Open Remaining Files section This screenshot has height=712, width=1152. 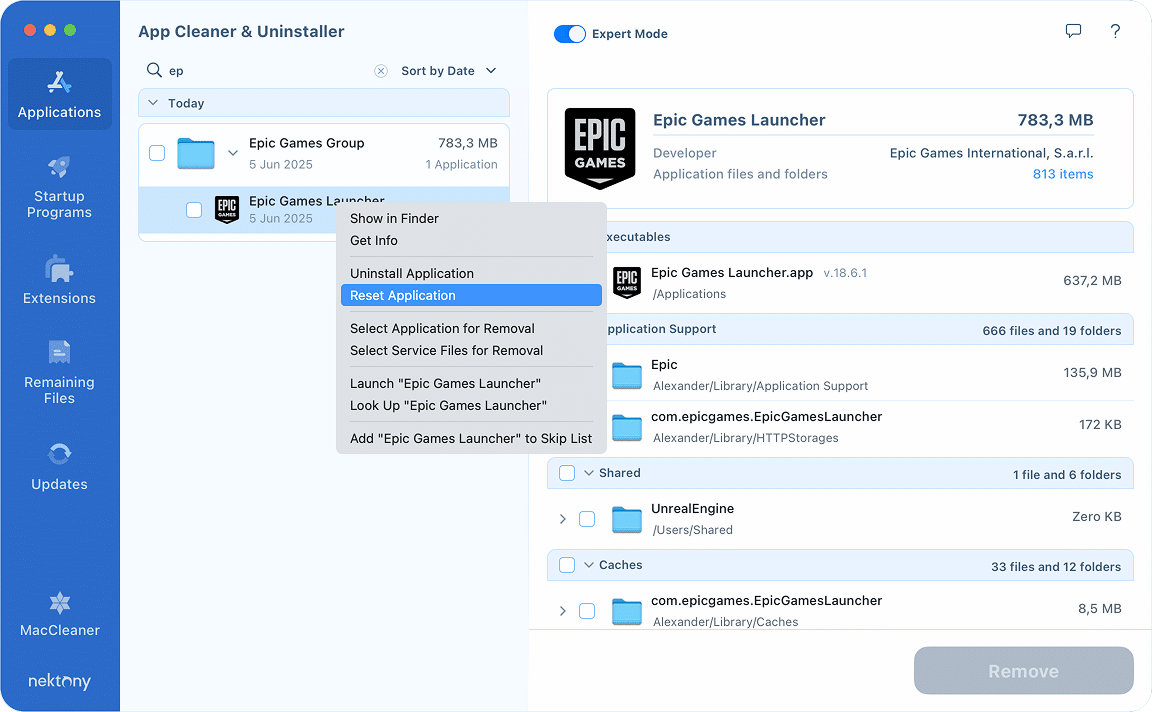60,373
